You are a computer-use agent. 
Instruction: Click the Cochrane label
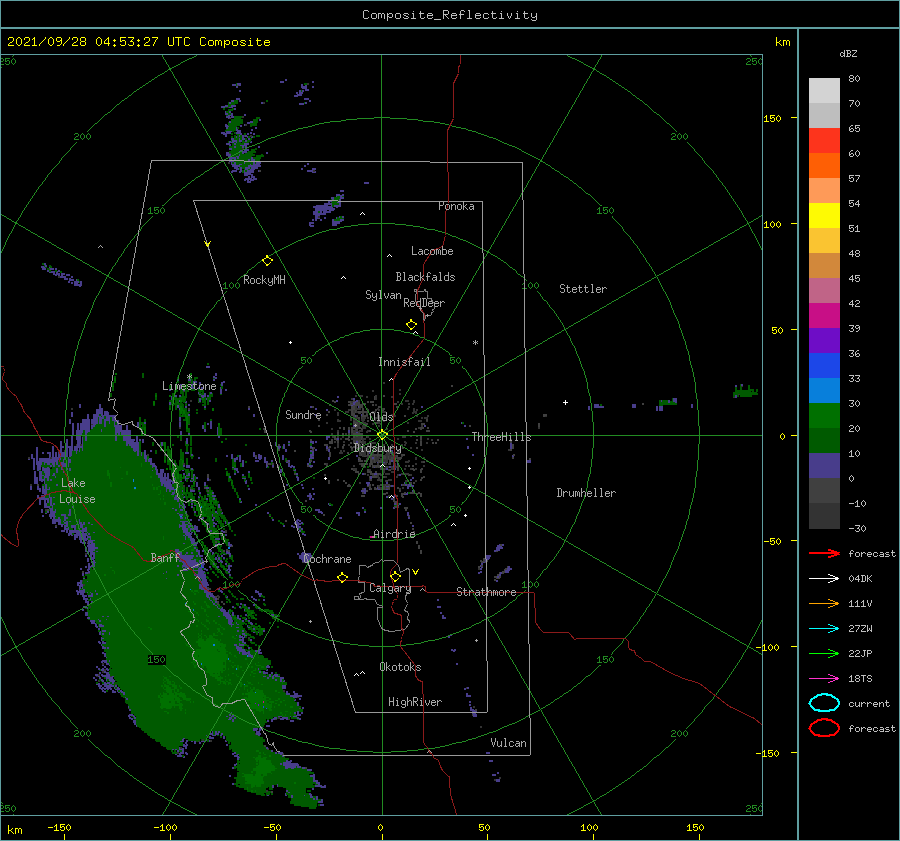pyautogui.click(x=327, y=559)
